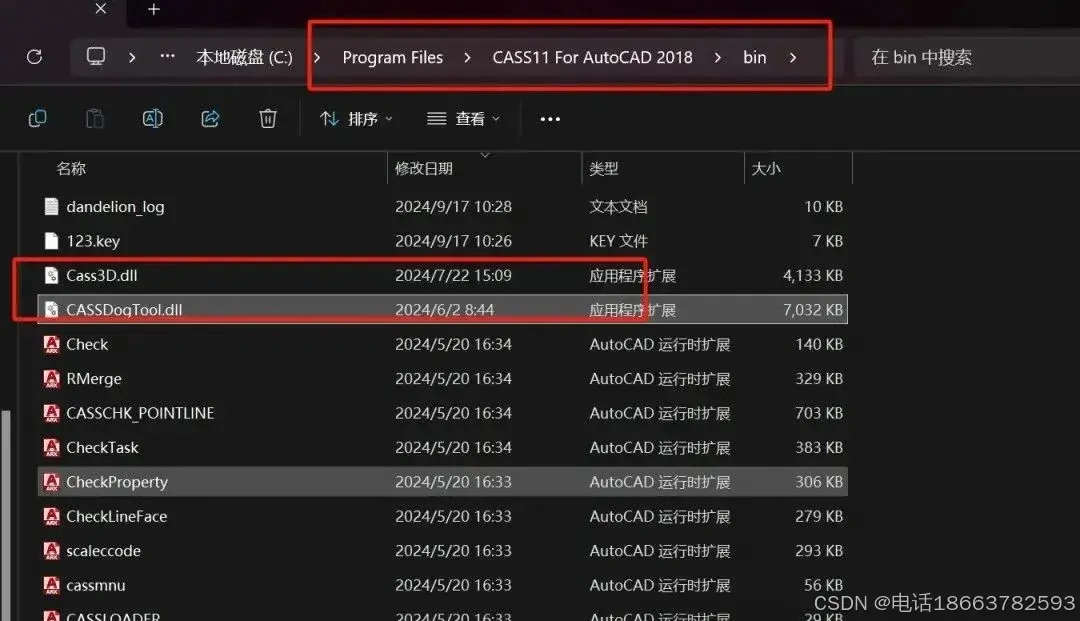Click the This PC monitor icon in address bar
This screenshot has width=1080, height=621.
point(96,56)
